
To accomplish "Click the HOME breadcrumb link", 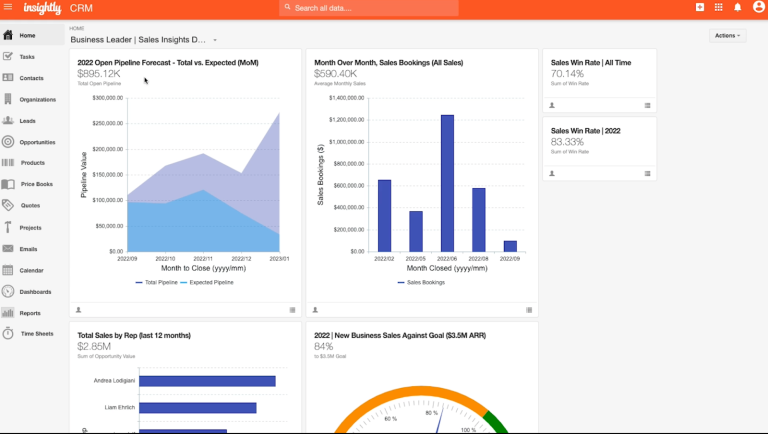I will 77,28.
